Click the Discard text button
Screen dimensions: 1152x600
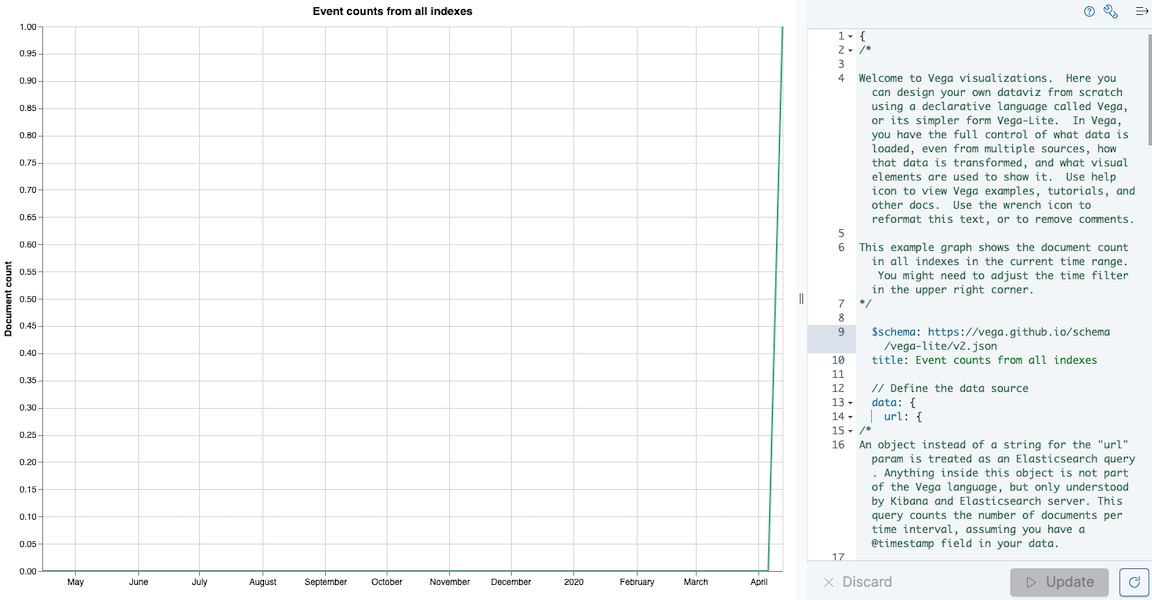click(x=867, y=582)
